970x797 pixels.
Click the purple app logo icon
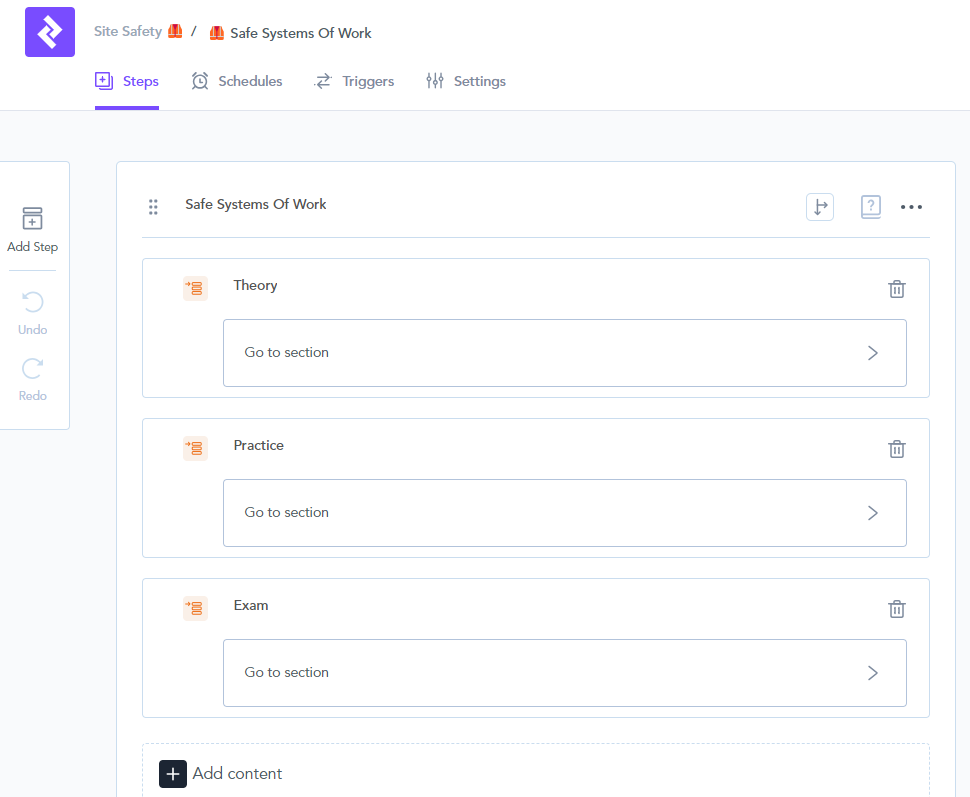[x=50, y=32]
